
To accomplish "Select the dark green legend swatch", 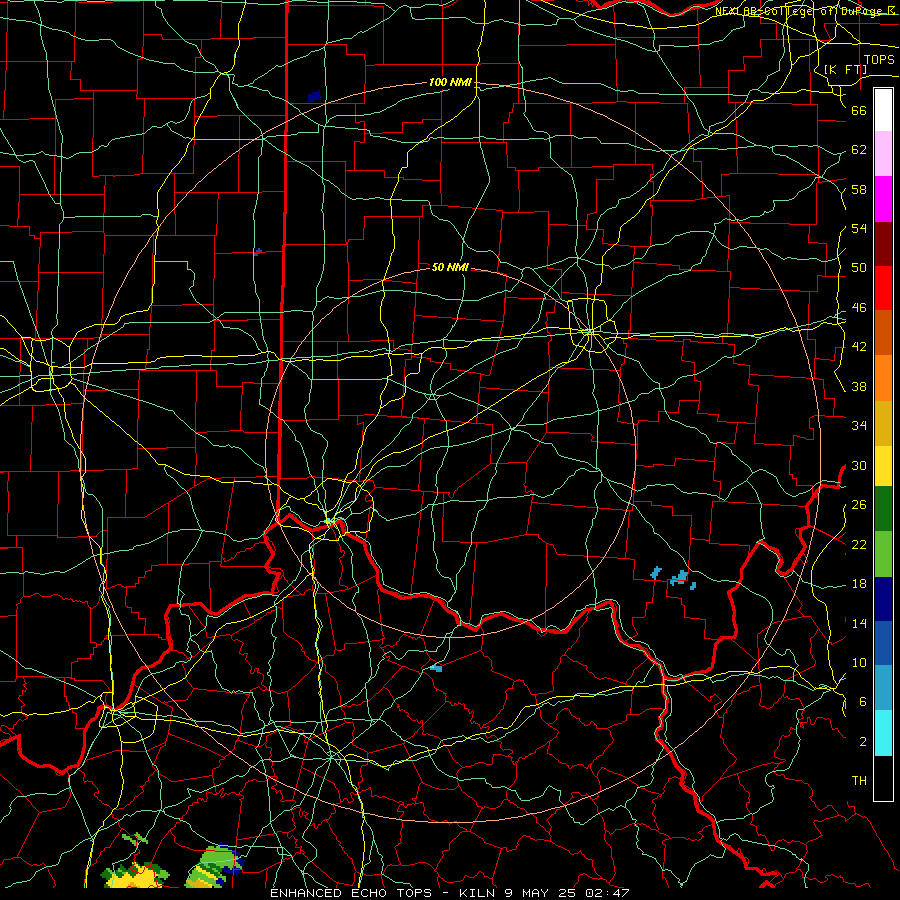I will click(883, 509).
